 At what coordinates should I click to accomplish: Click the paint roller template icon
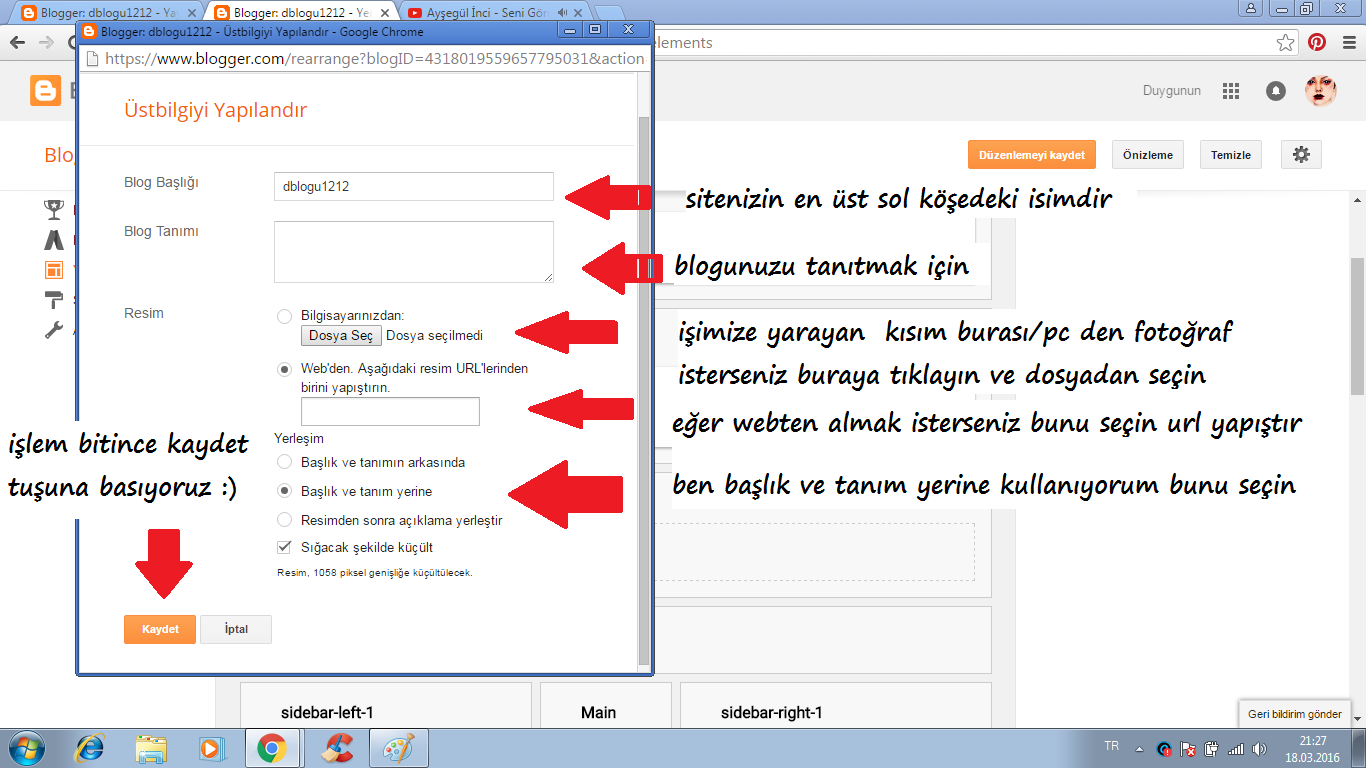[x=54, y=299]
